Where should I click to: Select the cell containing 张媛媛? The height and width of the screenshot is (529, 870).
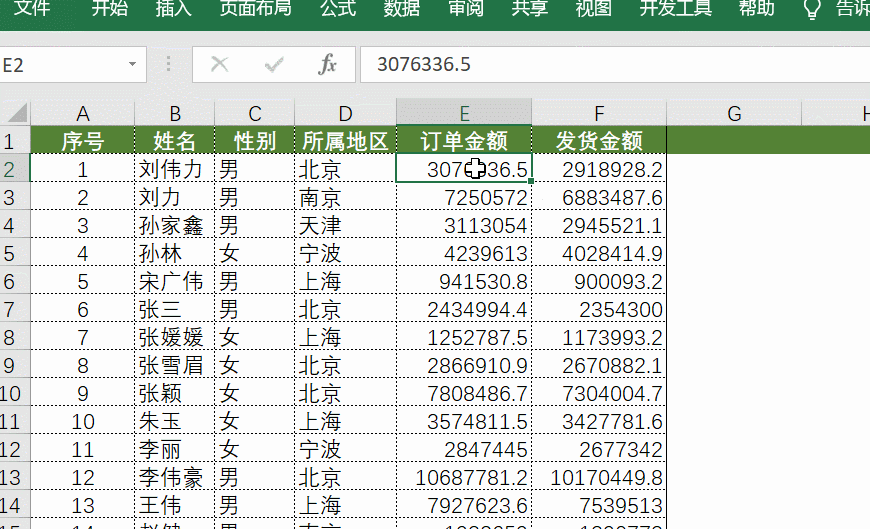[175, 337]
